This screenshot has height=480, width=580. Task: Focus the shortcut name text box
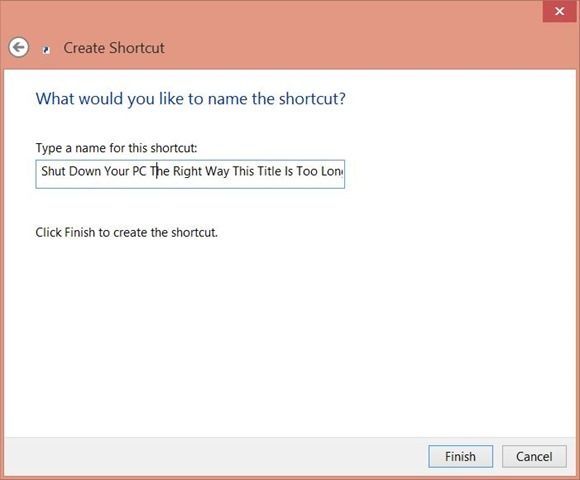click(190, 174)
